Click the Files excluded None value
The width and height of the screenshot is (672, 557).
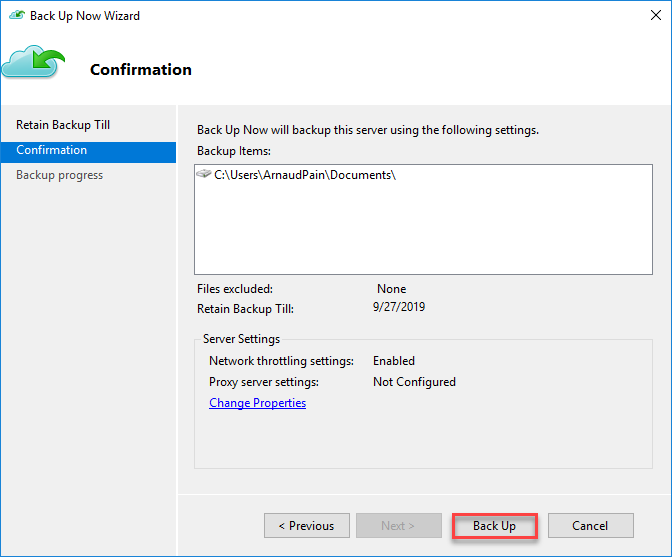[391, 289]
